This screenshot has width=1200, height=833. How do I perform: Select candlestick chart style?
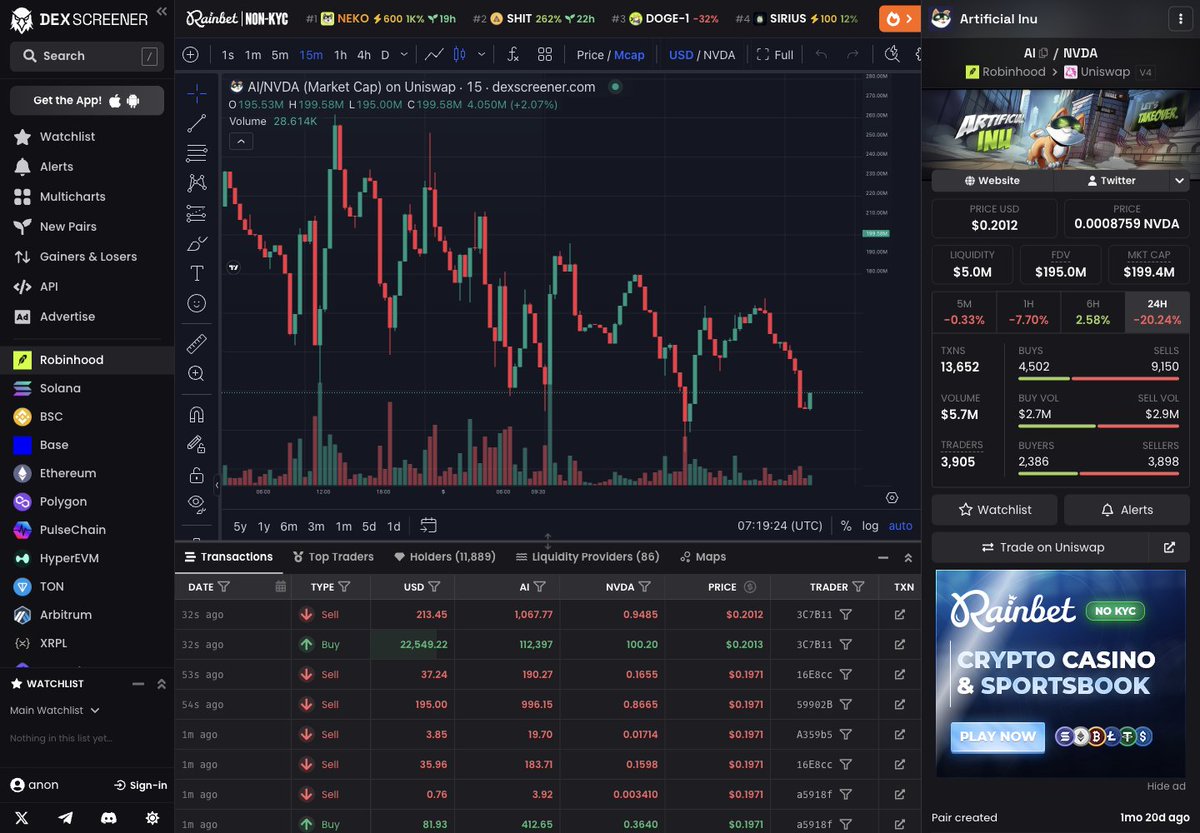tap(460, 55)
